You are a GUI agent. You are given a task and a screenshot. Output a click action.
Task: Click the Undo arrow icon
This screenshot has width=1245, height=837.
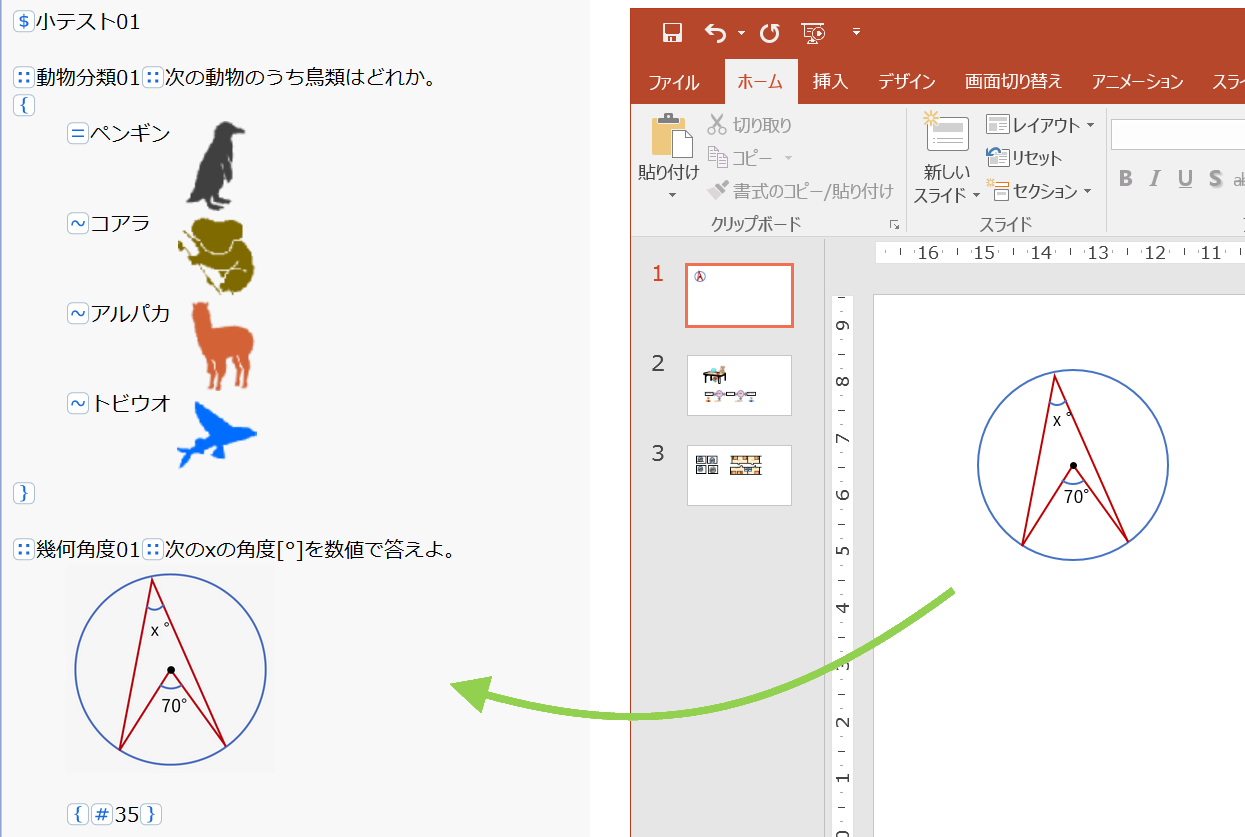coord(715,33)
